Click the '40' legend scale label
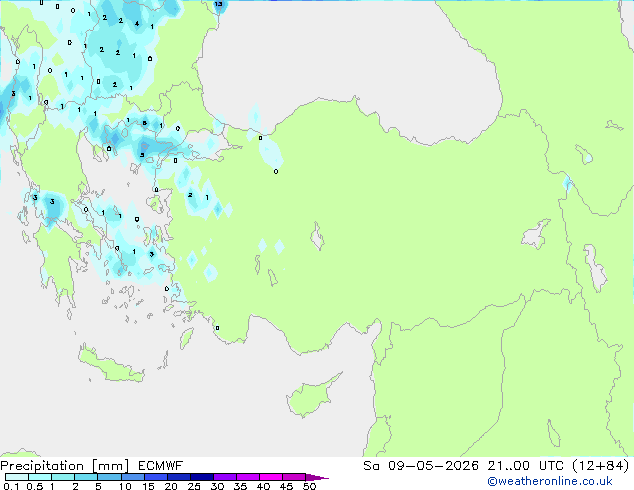This screenshot has height=490, width=634. click(263, 486)
